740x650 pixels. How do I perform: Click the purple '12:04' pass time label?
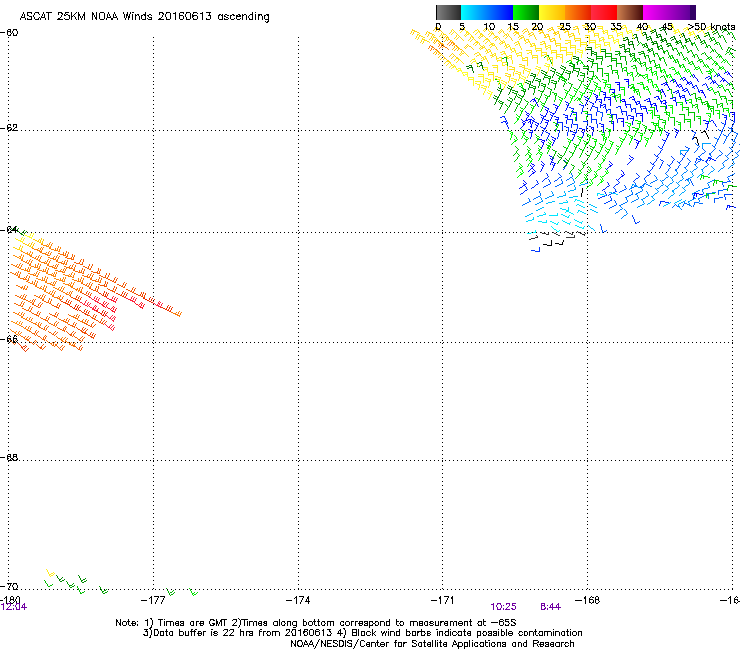coord(14,607)
